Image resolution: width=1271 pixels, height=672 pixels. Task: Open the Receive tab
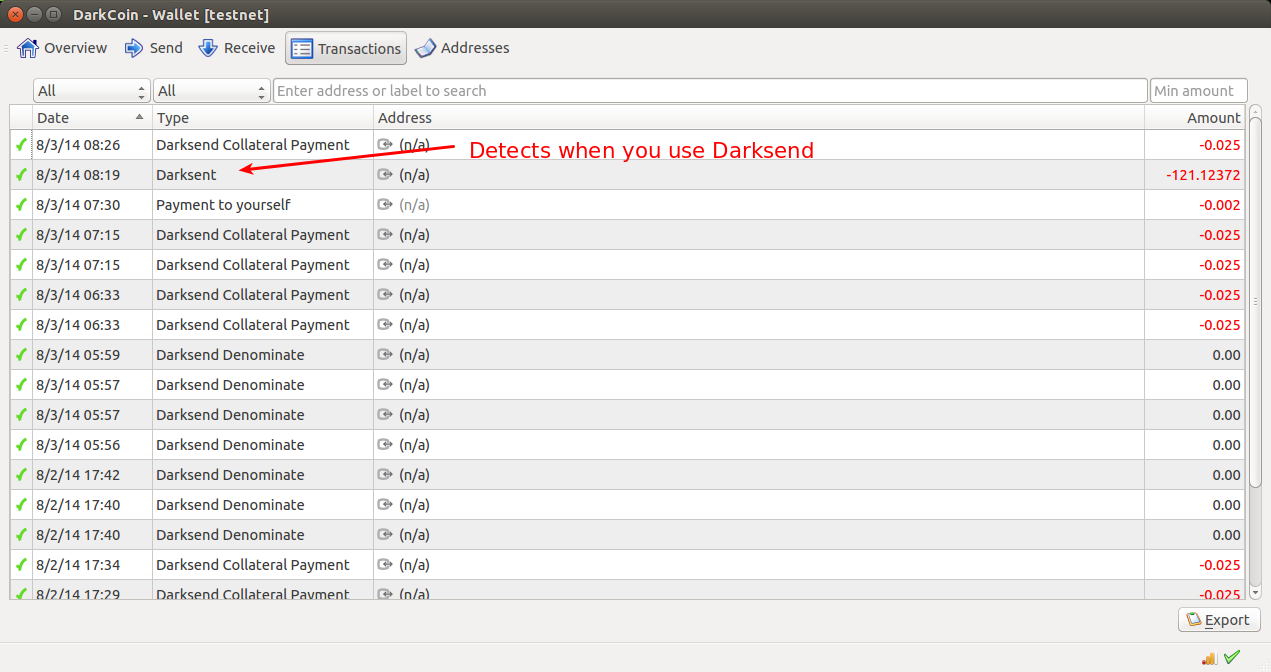pyautogui.click(x=237, y=48)
